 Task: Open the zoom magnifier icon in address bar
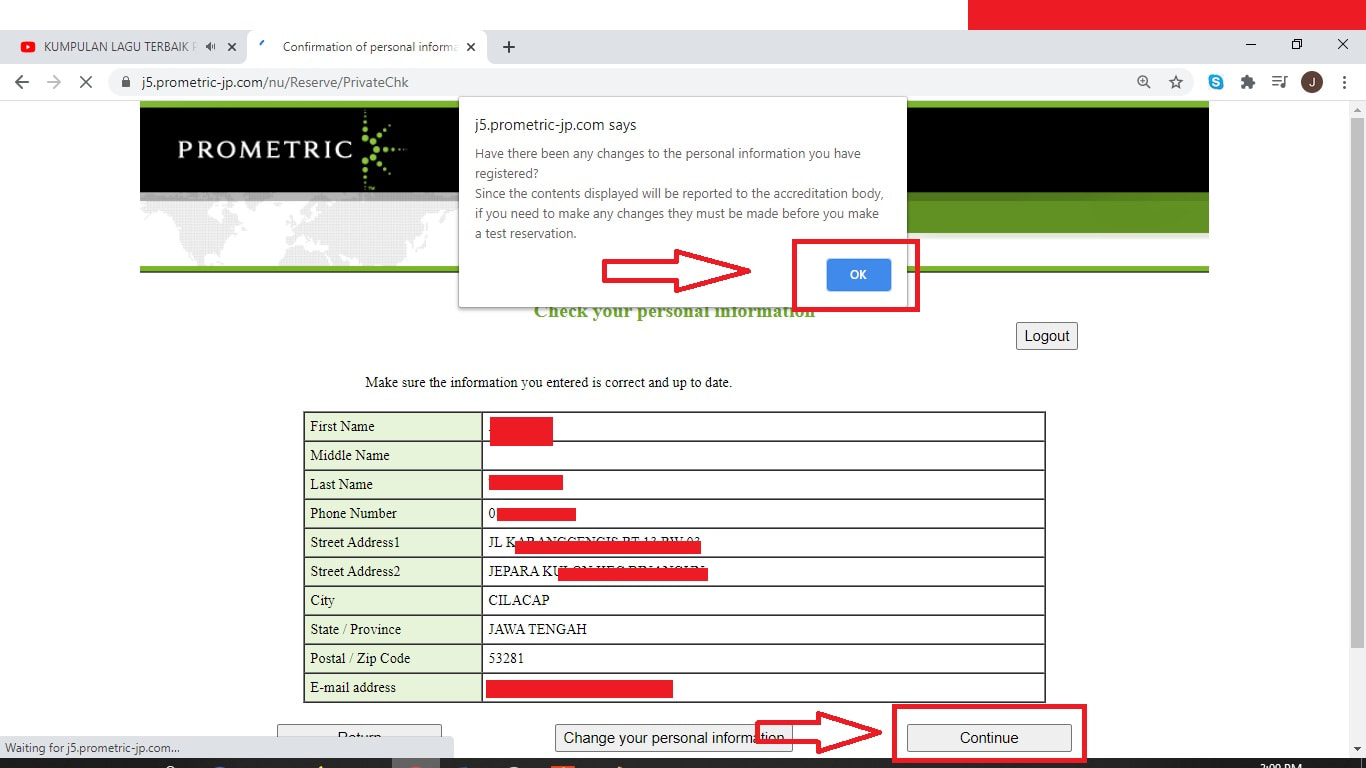pyautogui.click(x=1144, y=82)
